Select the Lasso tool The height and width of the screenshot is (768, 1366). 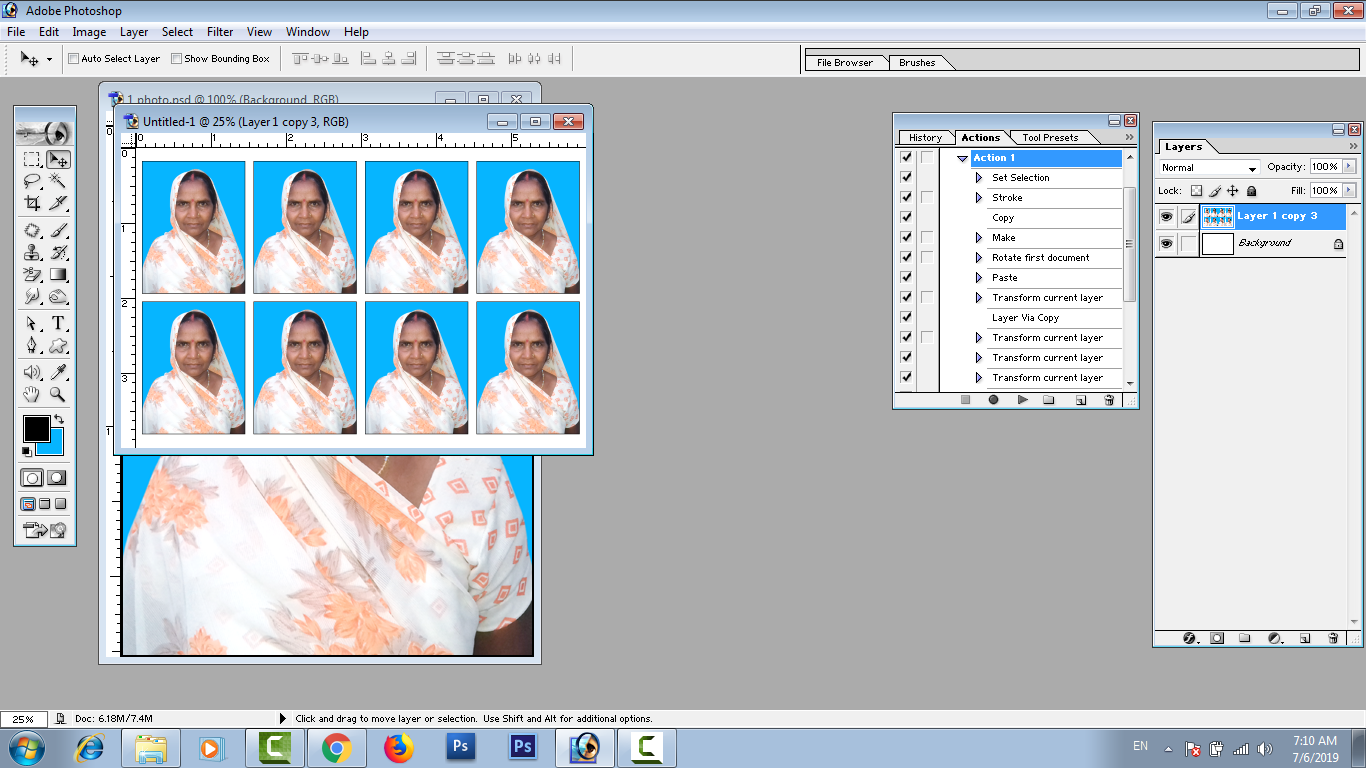(x=32, y=181)
